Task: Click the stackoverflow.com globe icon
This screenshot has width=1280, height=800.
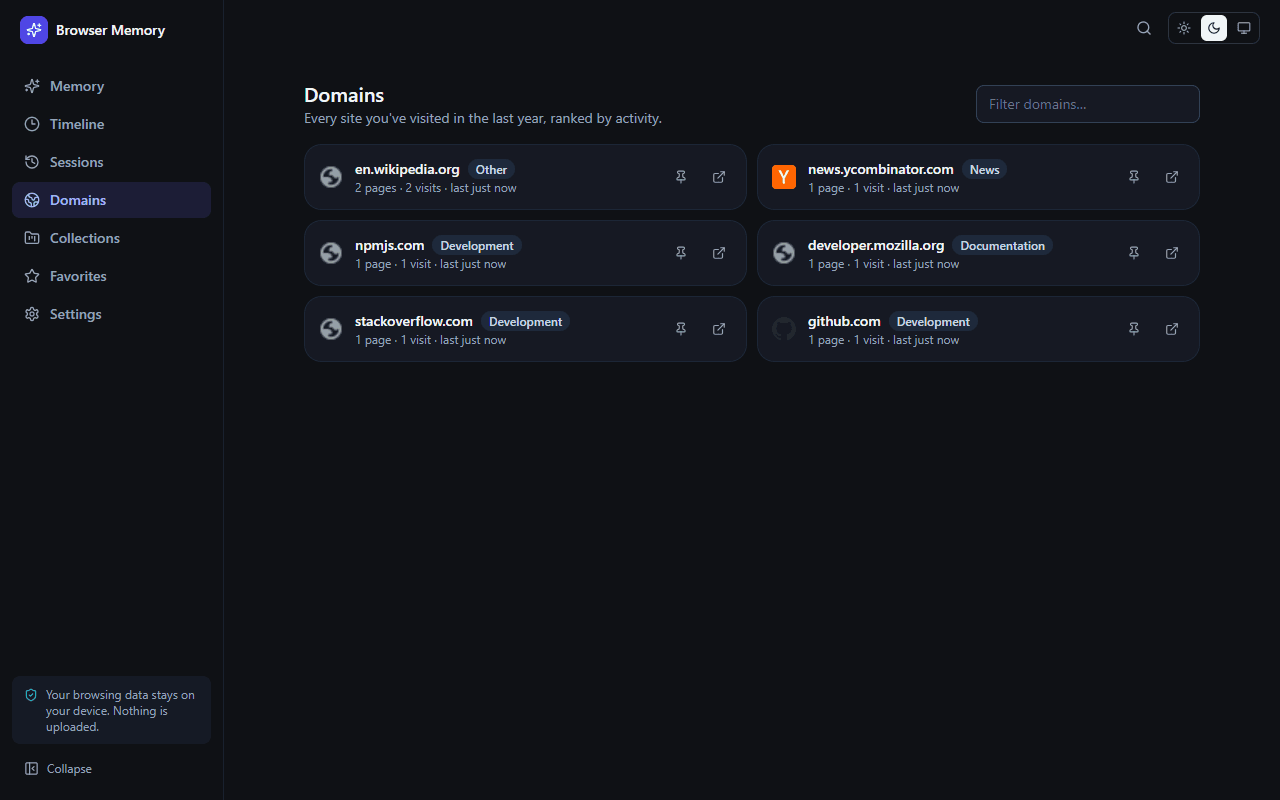Action: pyautogui.click(x=331, y=329)
